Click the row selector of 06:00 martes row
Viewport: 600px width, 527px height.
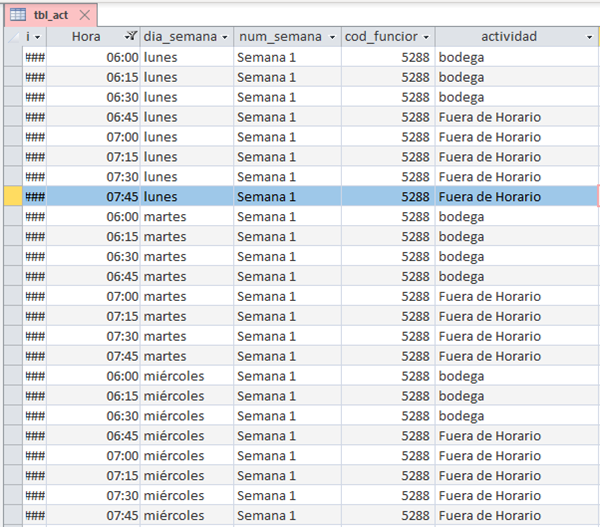click(x=11, y=217)
